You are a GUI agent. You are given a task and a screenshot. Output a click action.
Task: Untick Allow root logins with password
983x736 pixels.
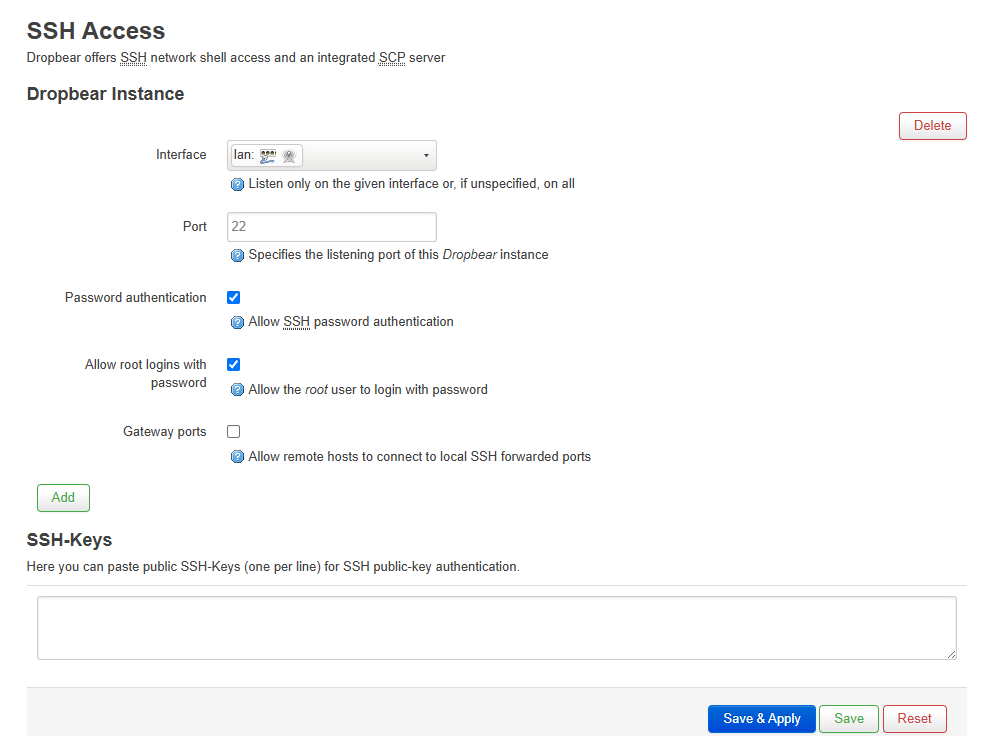233,364
